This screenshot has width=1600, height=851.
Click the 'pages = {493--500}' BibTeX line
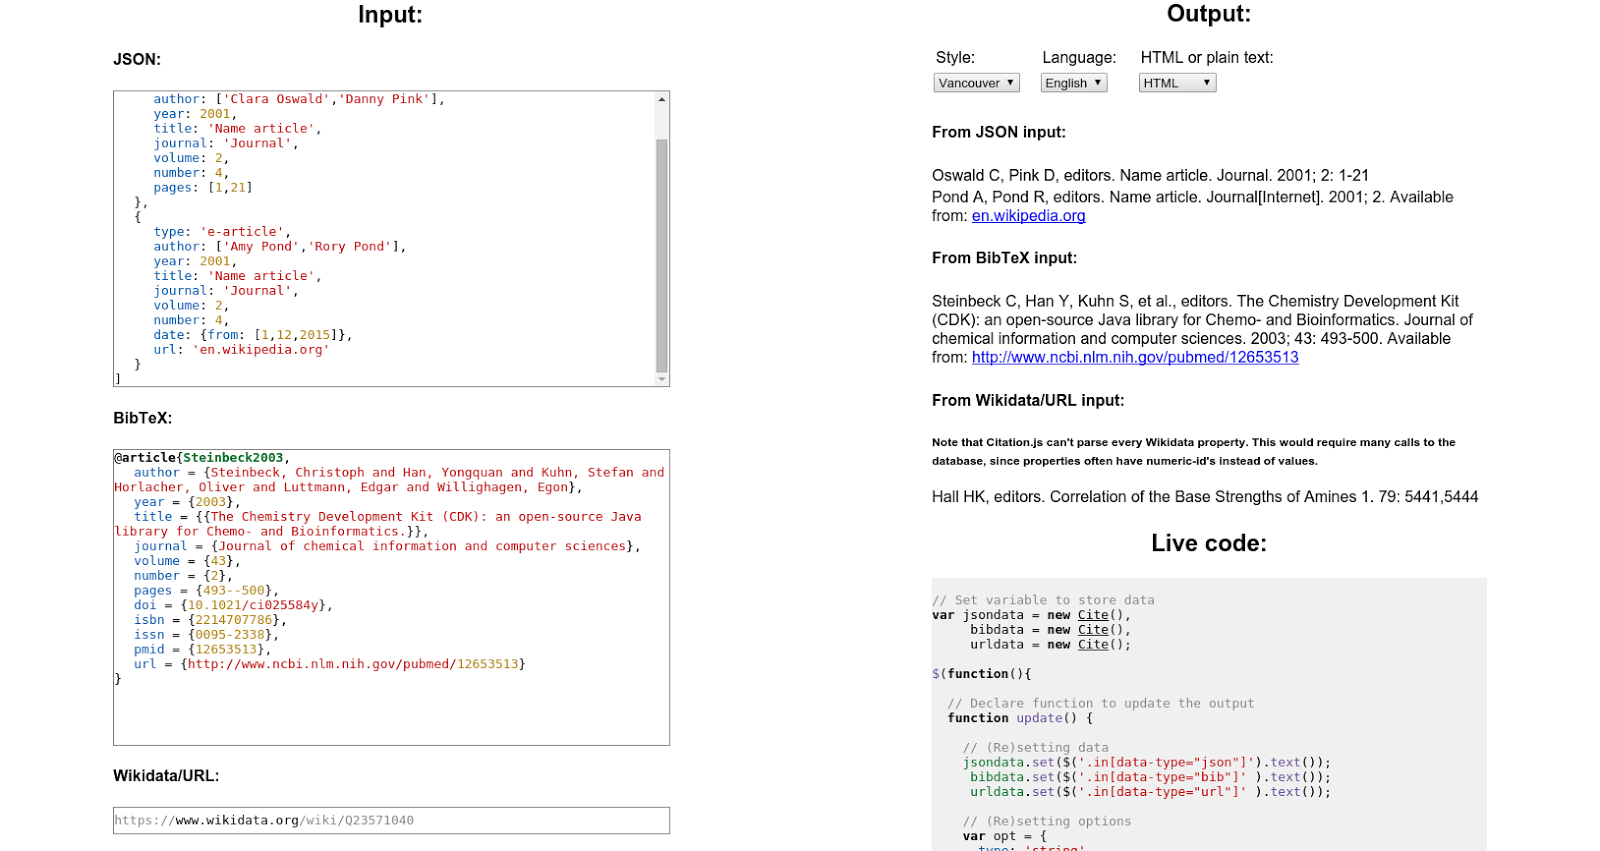[206, 591]
